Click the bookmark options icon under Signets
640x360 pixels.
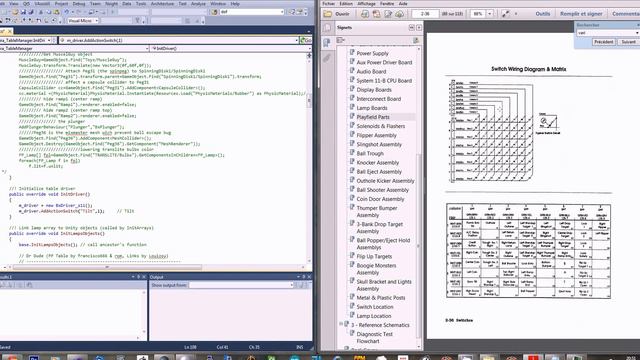pyautogui.click(x=340, y=40)
